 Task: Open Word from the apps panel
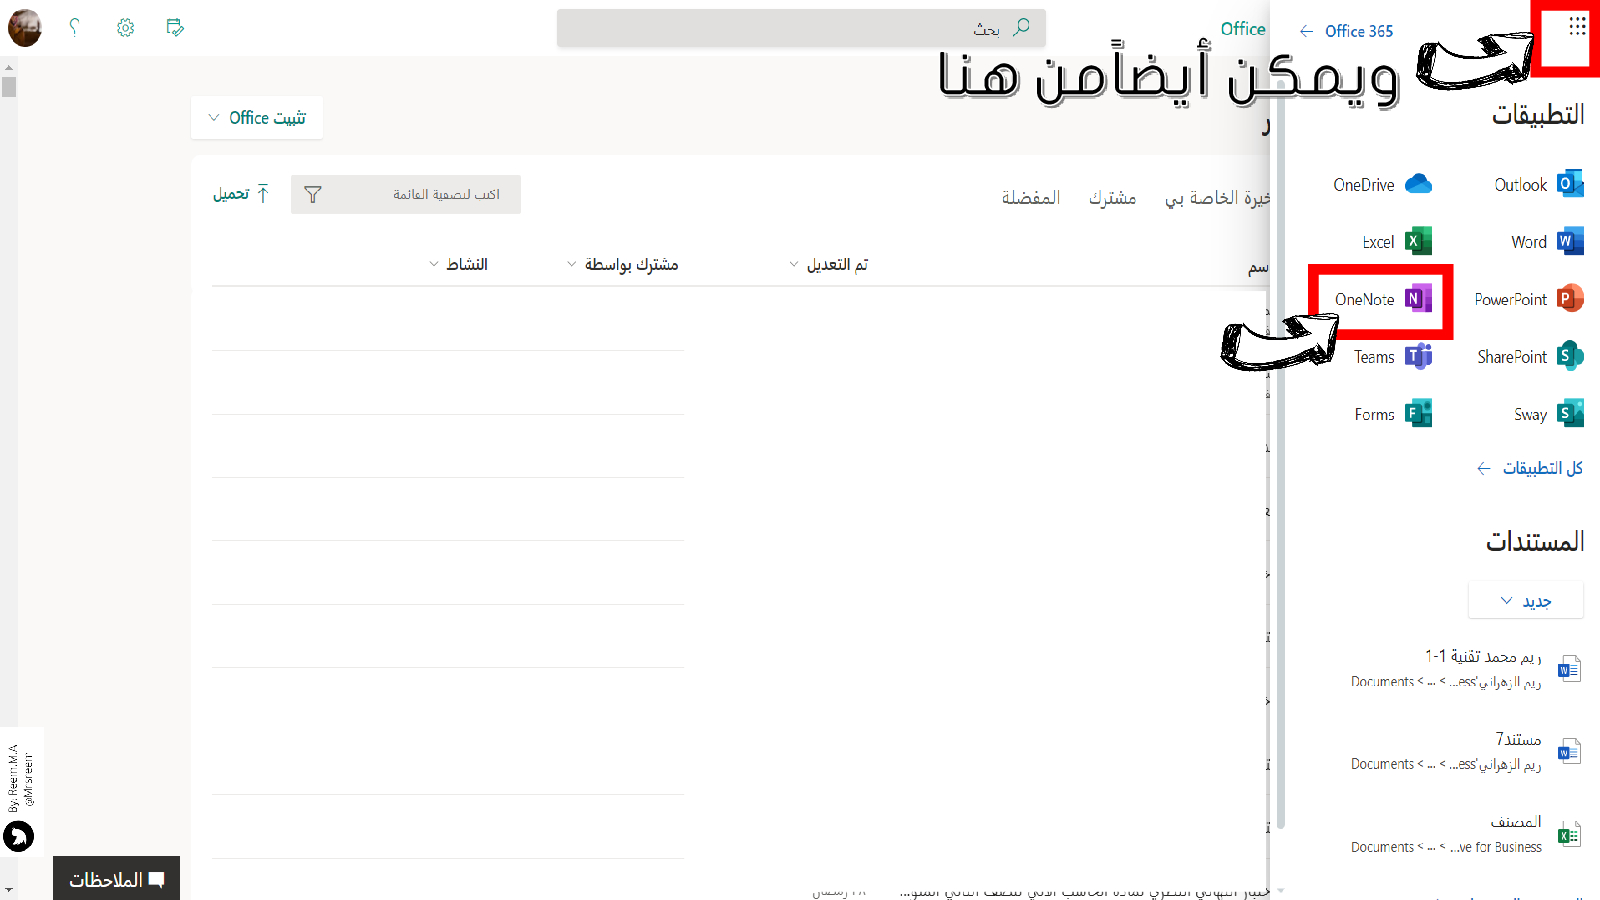(x=1546, y=242)
